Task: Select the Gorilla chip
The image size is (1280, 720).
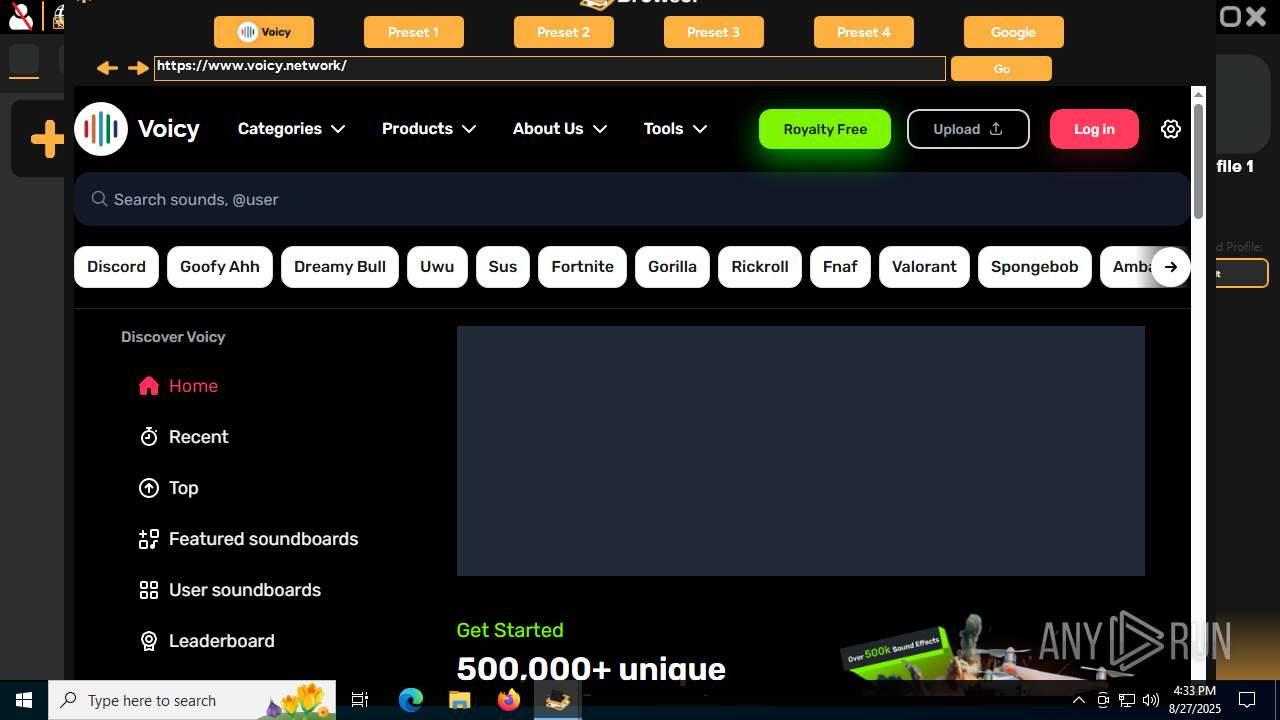Action: tap(672, 267)
